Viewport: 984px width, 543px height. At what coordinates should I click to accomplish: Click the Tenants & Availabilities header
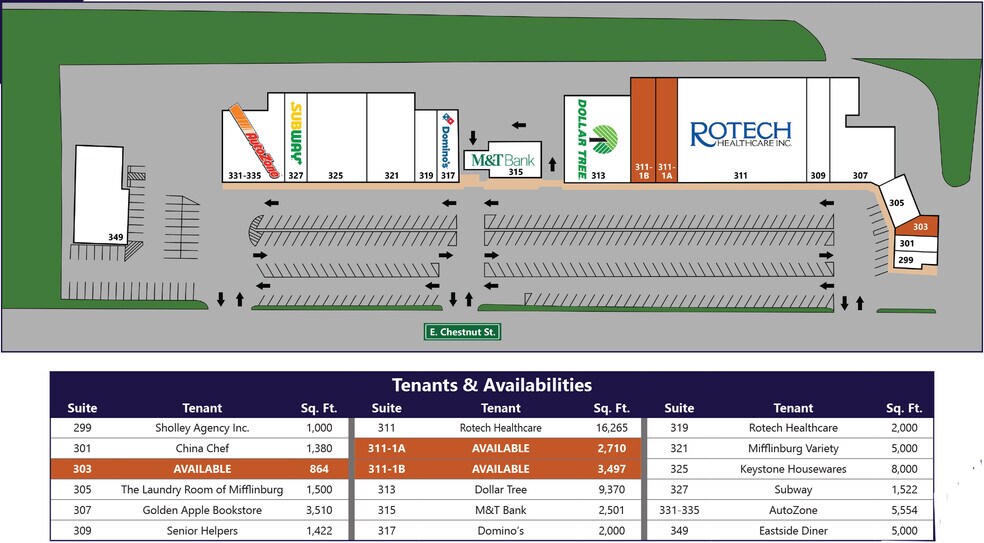pos(491,385)
